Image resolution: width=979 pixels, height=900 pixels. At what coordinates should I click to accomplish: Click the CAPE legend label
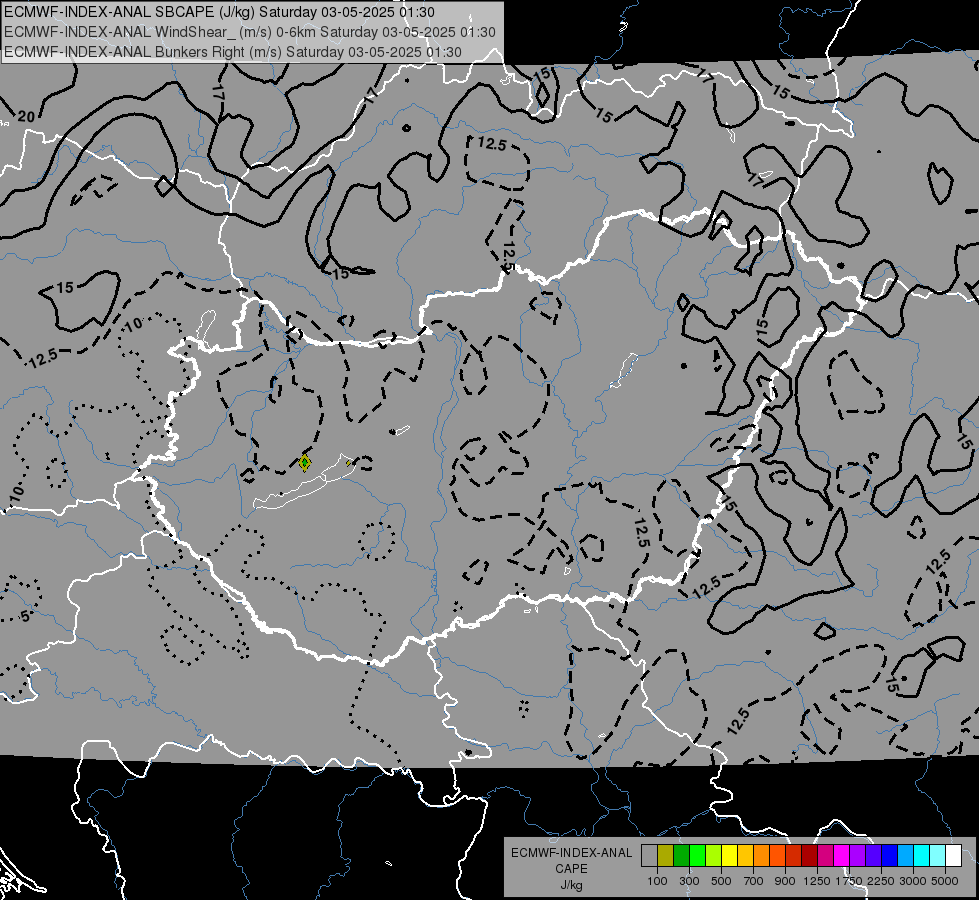571,869
